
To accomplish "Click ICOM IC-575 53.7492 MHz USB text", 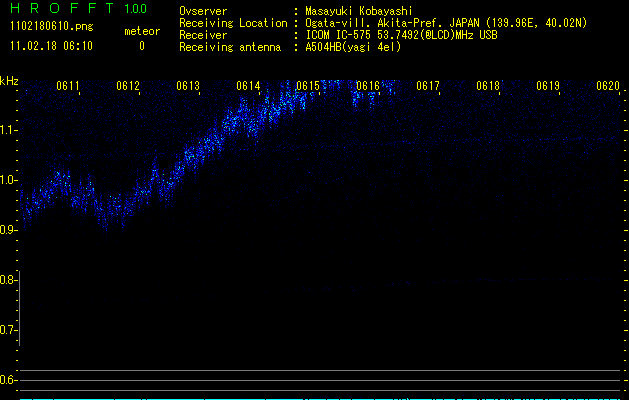I will [x=401, y=35].
